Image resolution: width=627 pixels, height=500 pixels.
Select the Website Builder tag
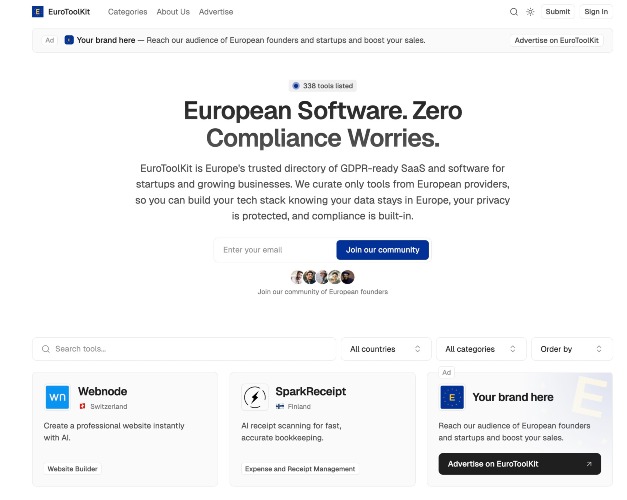tap(73, 468)
